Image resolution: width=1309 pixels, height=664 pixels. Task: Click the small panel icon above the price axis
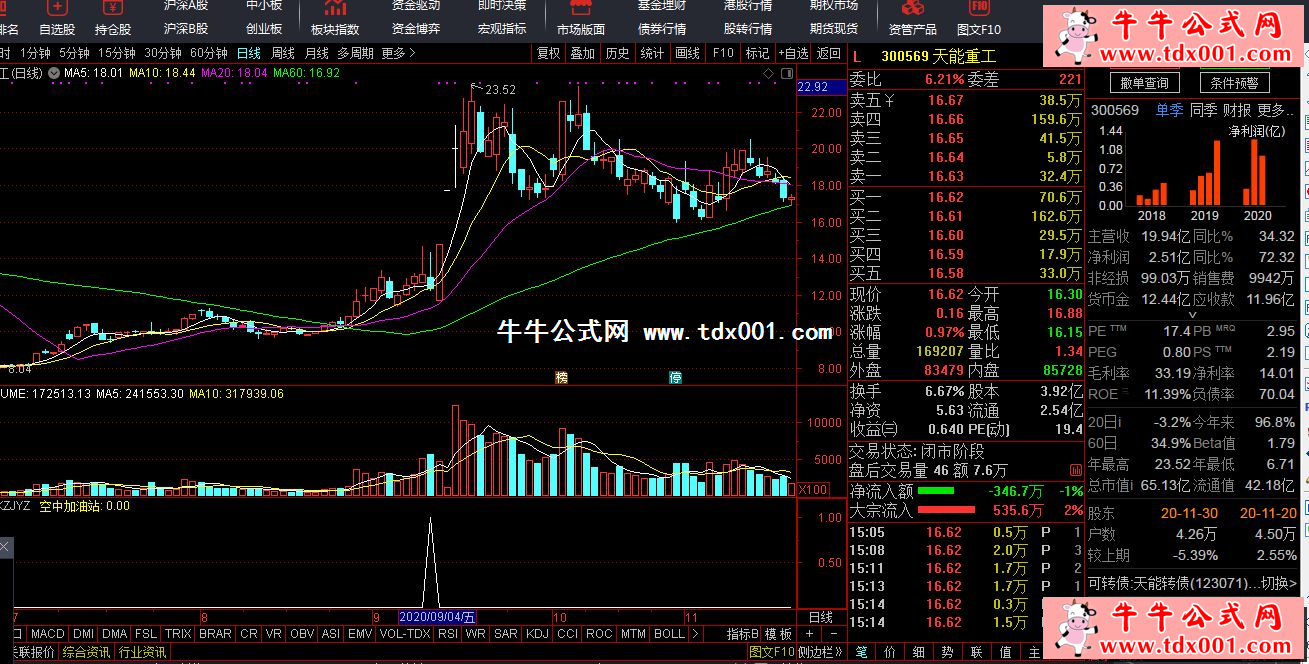[785, 74]
